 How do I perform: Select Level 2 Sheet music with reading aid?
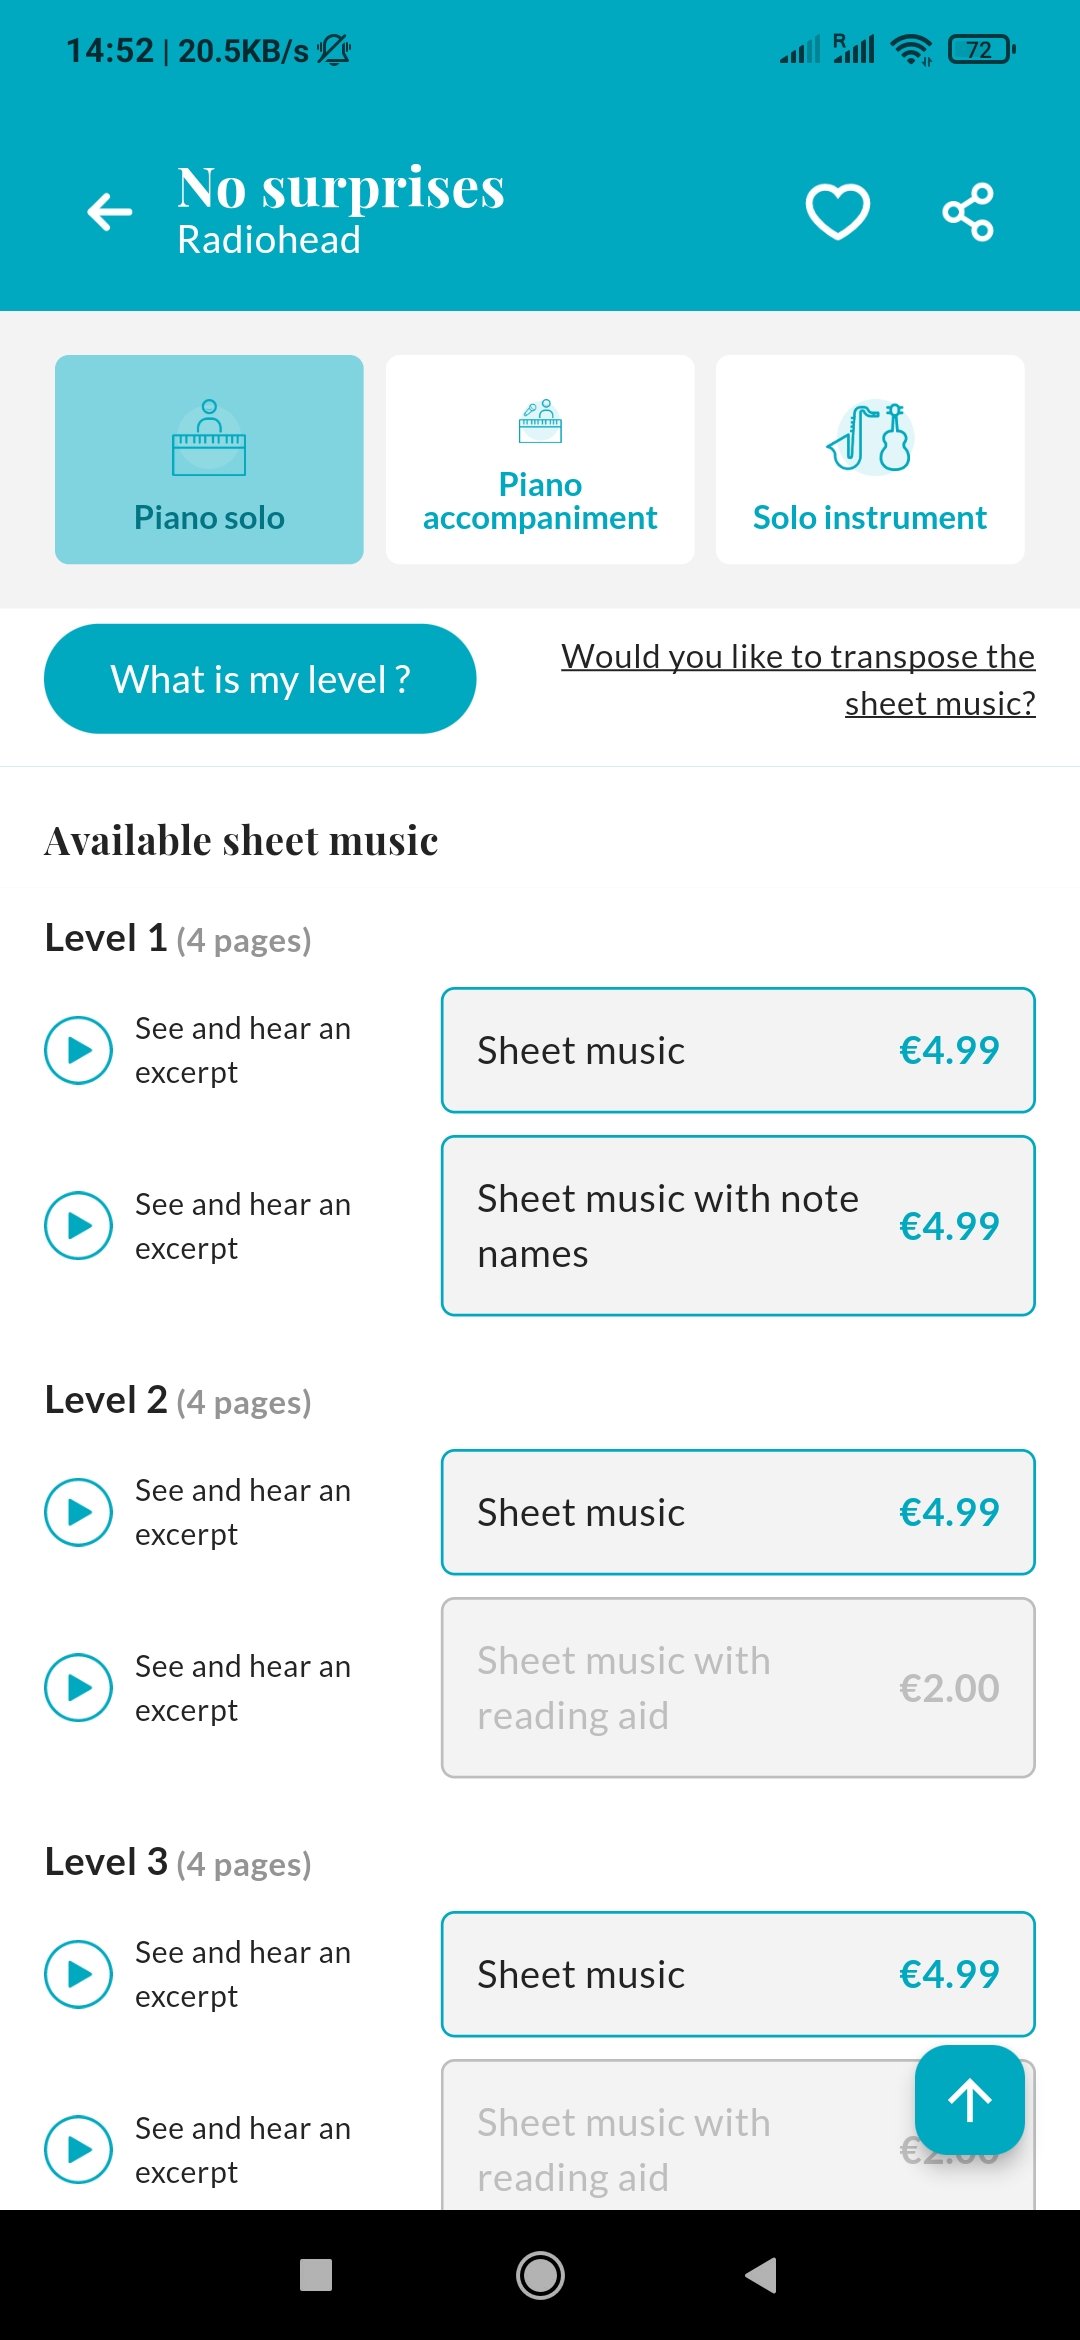click(738, 1688)
